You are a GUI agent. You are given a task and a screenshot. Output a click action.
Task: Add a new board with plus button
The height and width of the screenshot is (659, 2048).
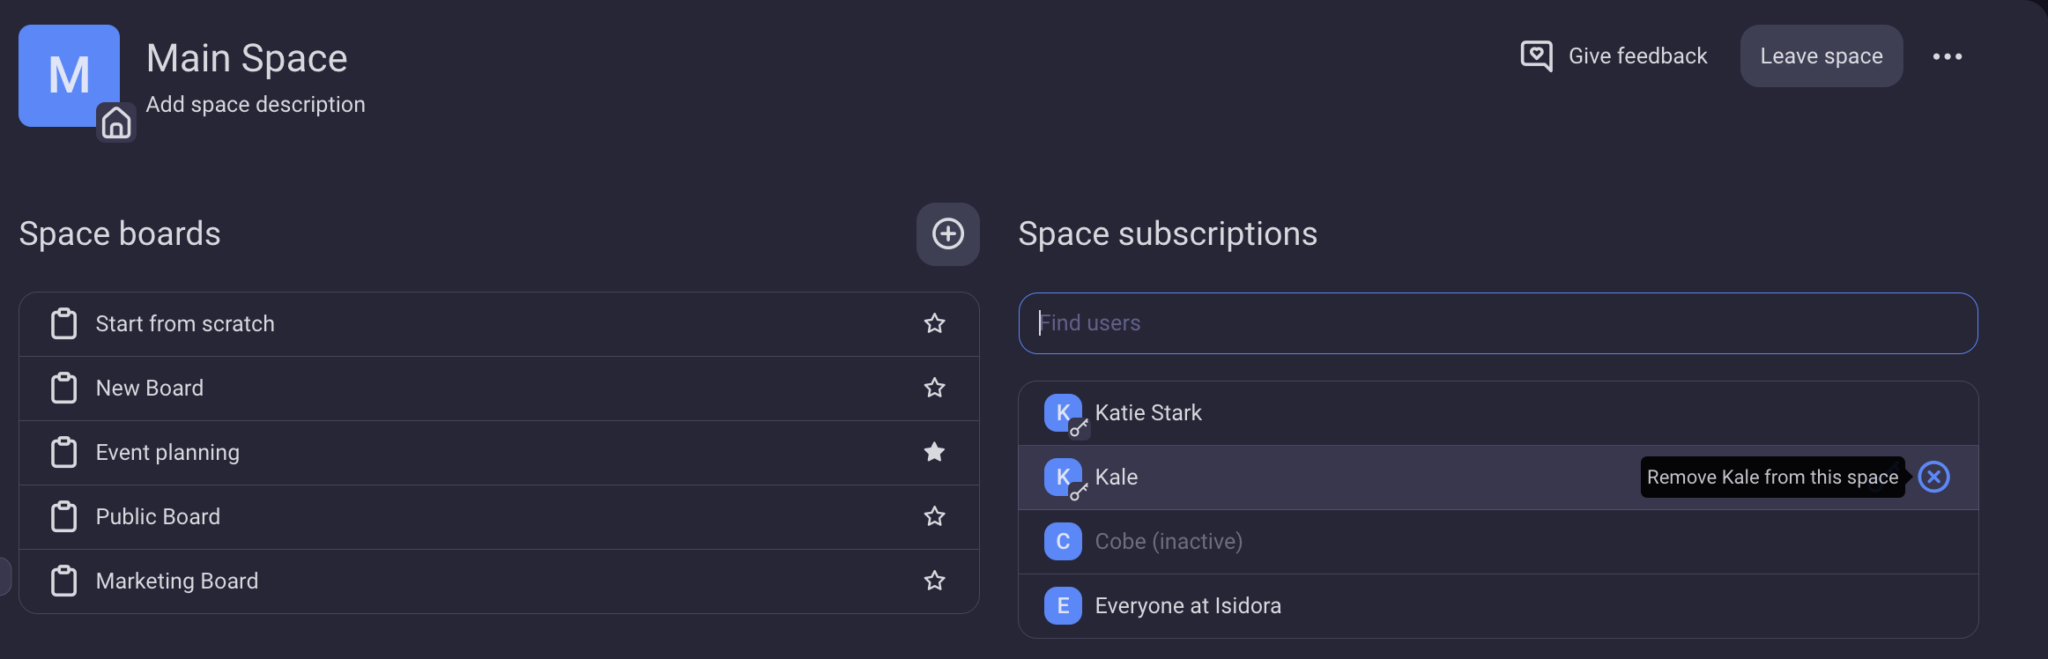tap(948, 234)
